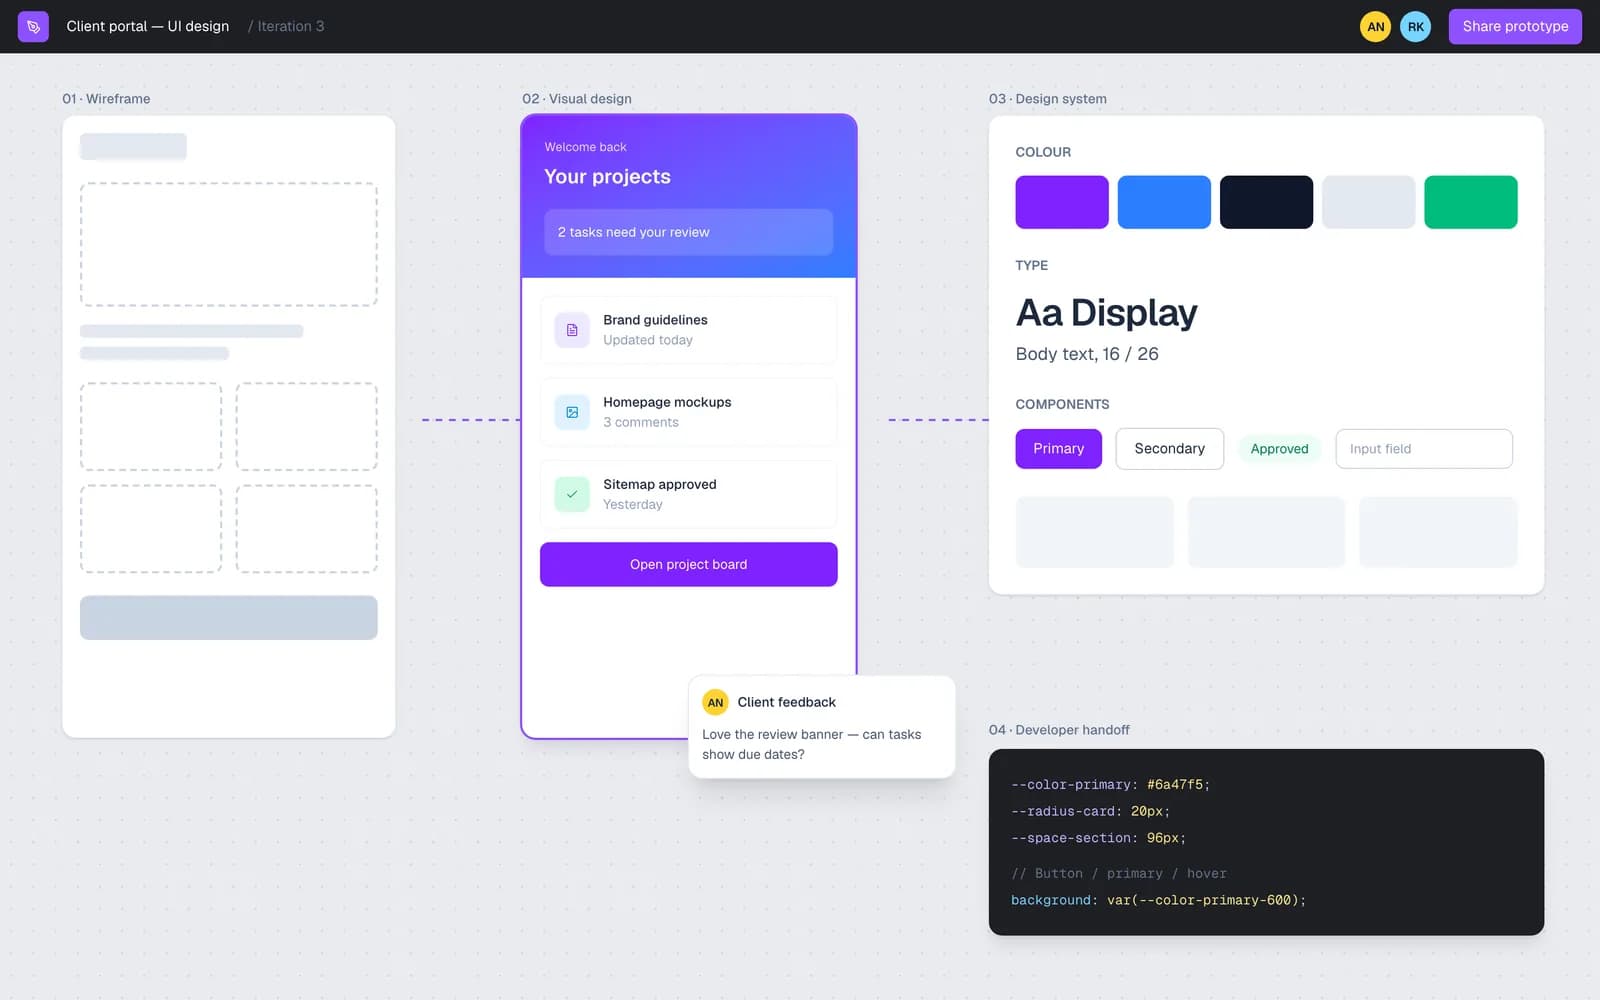Click the 2 tasks need your review banner

coord(688,232)
